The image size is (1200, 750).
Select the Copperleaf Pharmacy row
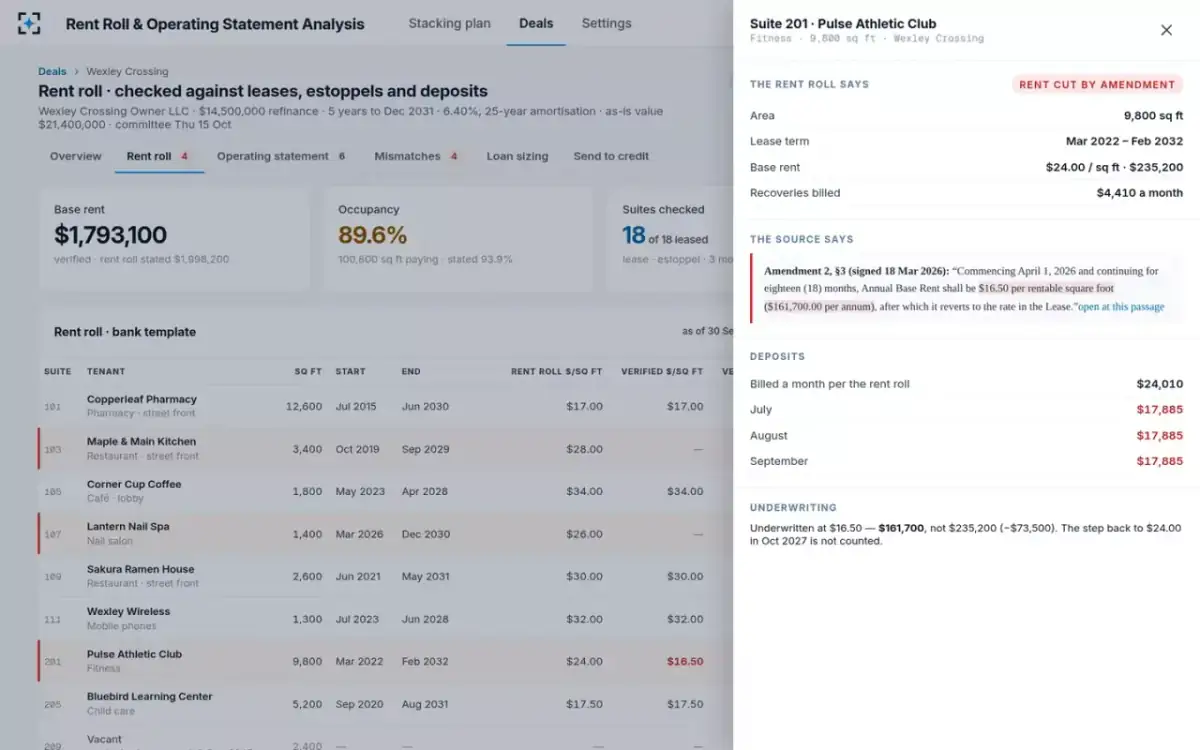click(x=386, y=406)
